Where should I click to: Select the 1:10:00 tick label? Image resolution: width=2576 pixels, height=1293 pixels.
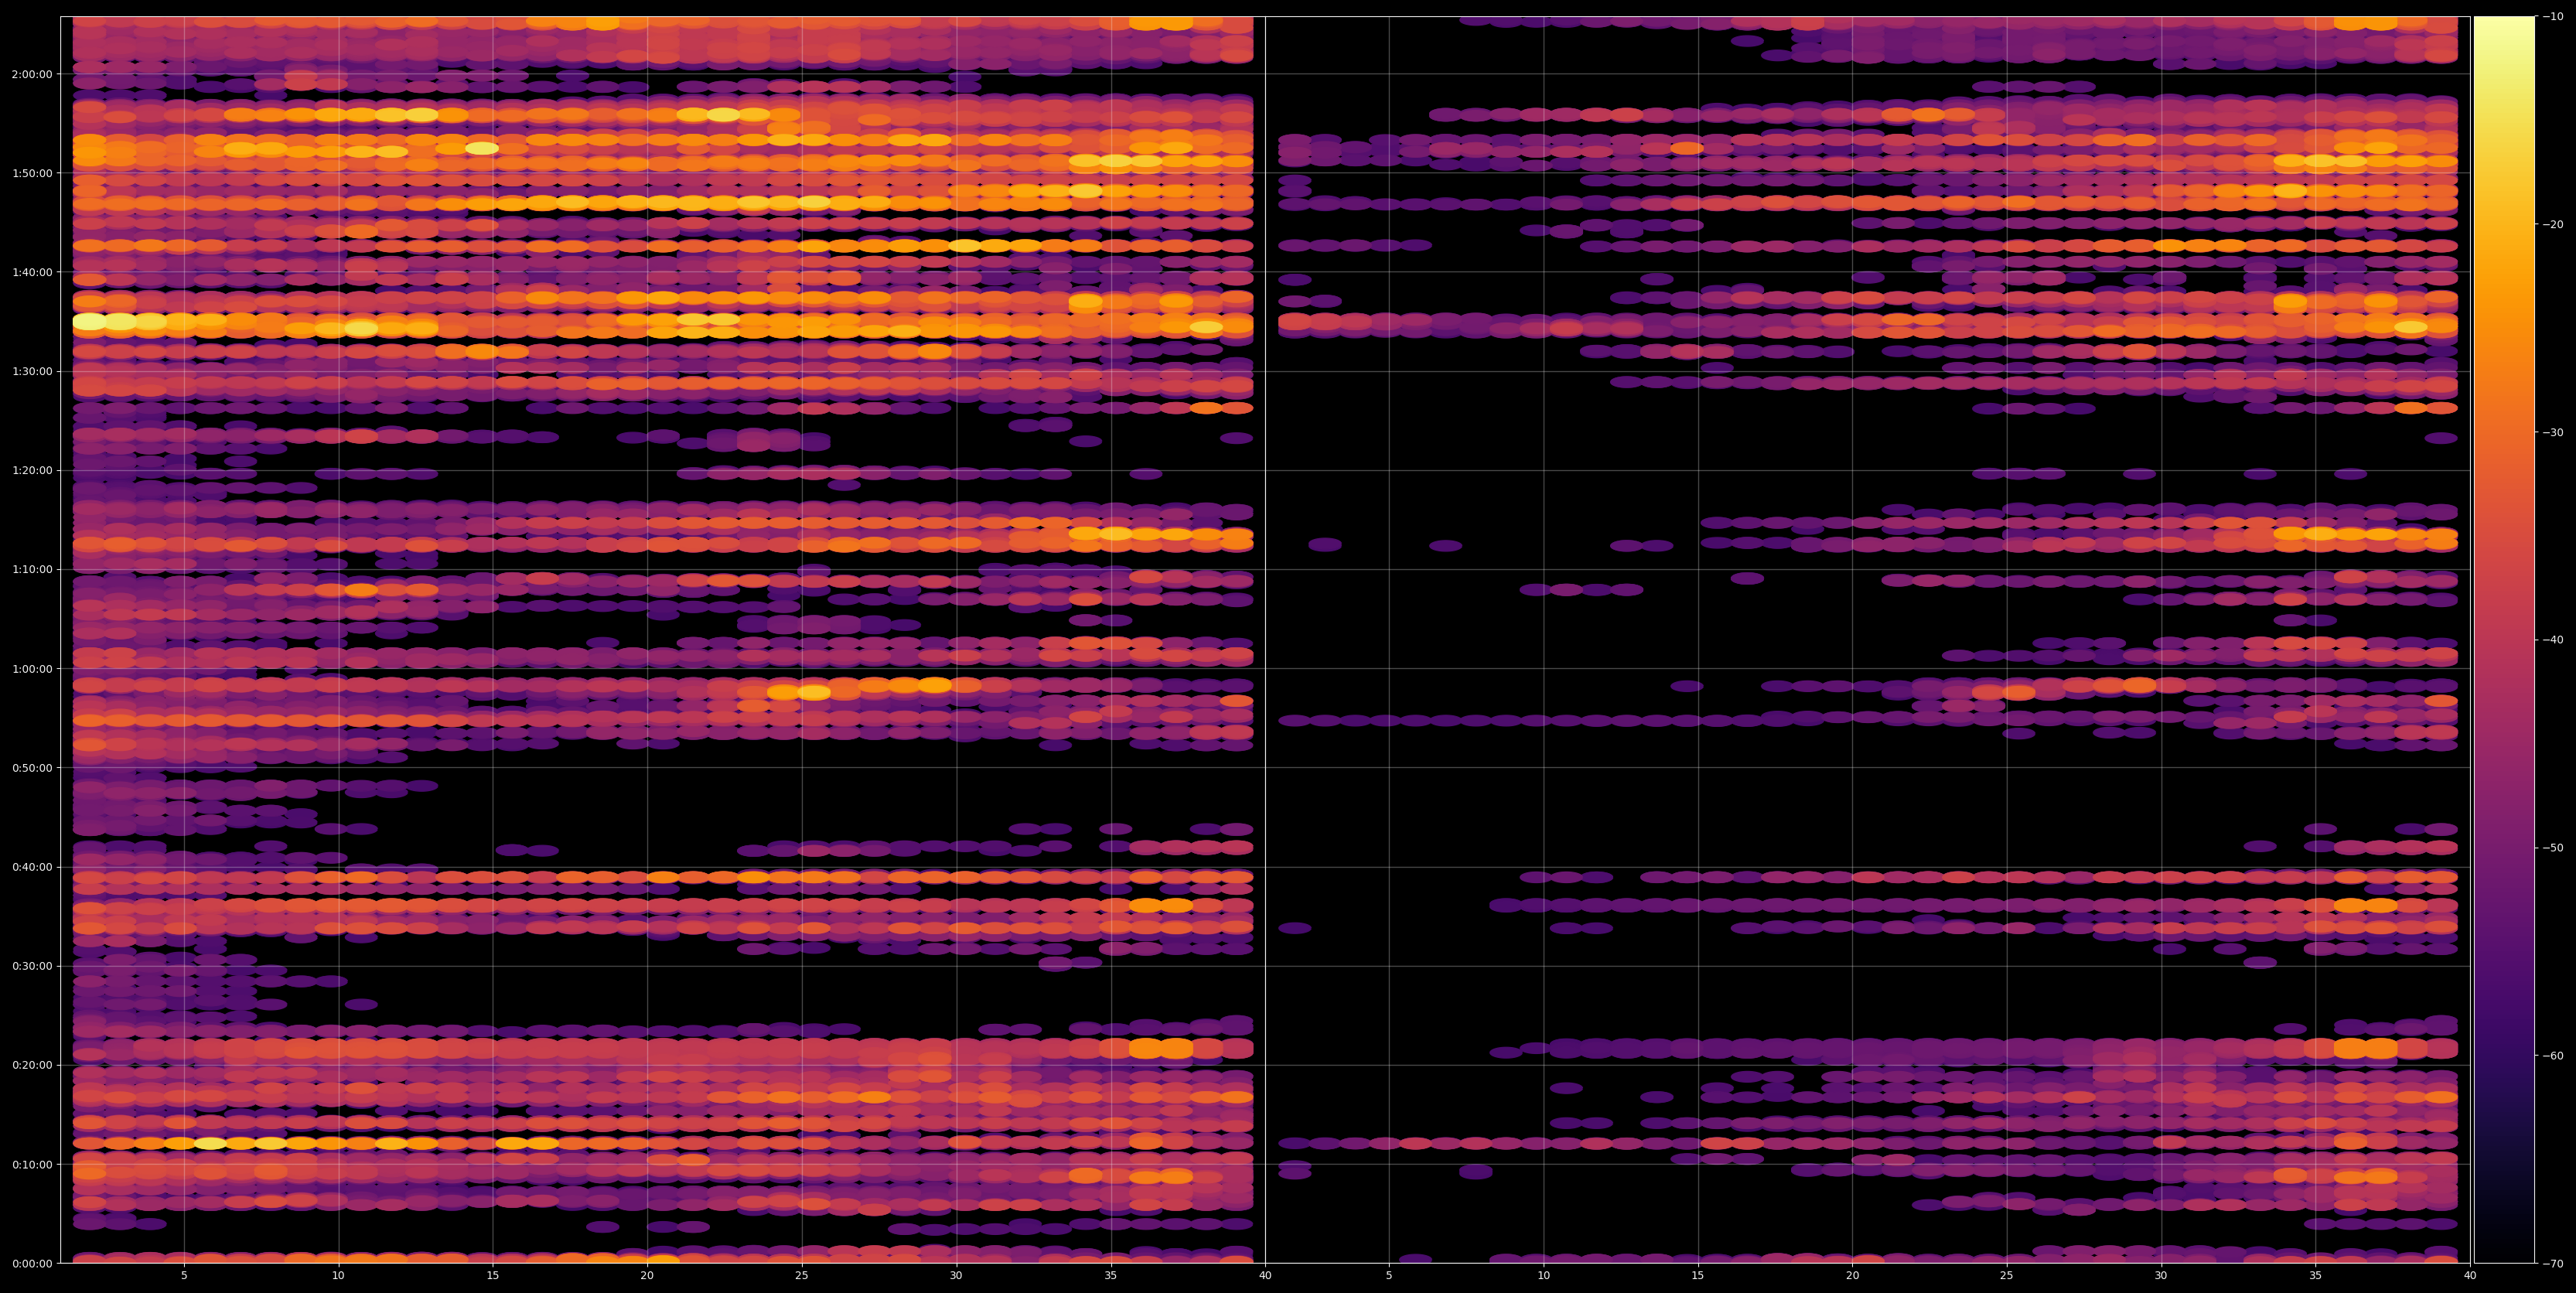click(32, 569)
